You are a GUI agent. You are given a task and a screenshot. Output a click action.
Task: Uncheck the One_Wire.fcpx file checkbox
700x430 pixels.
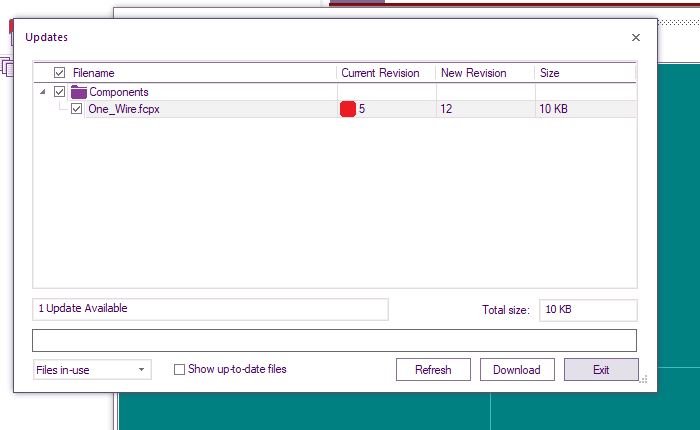click(x=77, y=109)
